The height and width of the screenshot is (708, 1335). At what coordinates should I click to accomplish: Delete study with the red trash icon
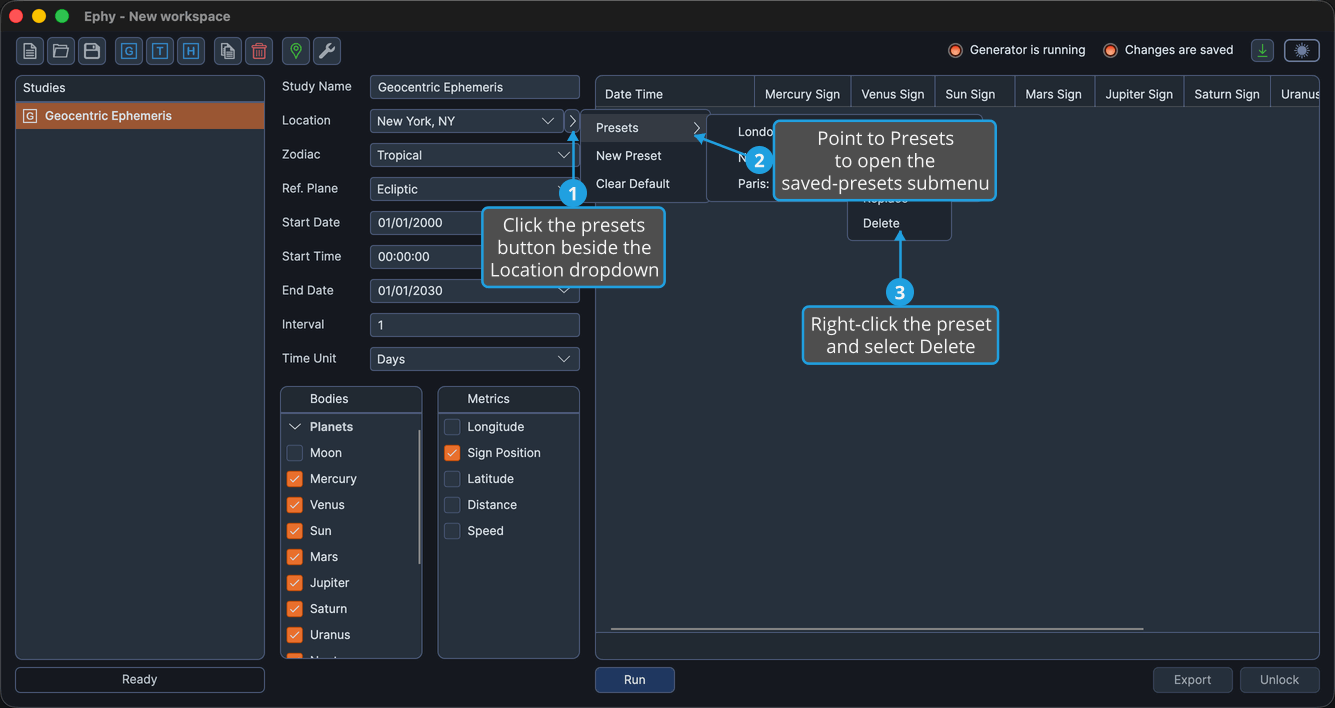coord(259,51)
